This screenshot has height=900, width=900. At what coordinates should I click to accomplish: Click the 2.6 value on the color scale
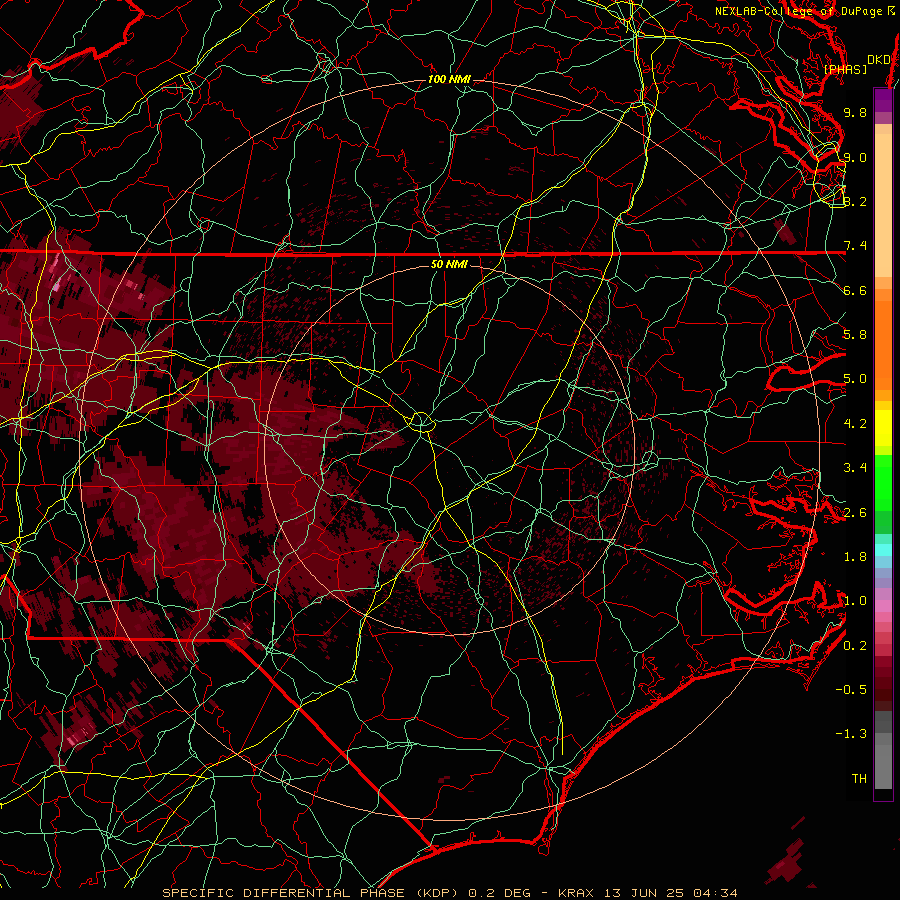(855, 513)
